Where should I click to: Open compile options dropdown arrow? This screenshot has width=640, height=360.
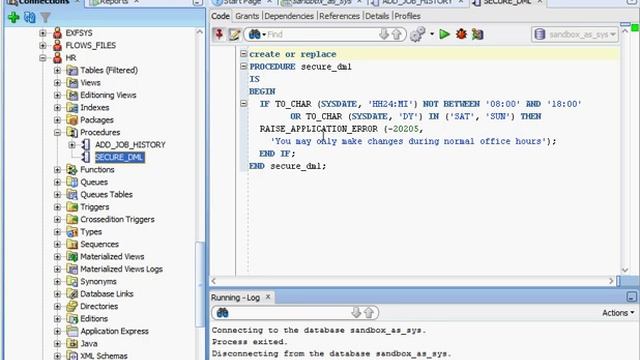pos(432,34)
